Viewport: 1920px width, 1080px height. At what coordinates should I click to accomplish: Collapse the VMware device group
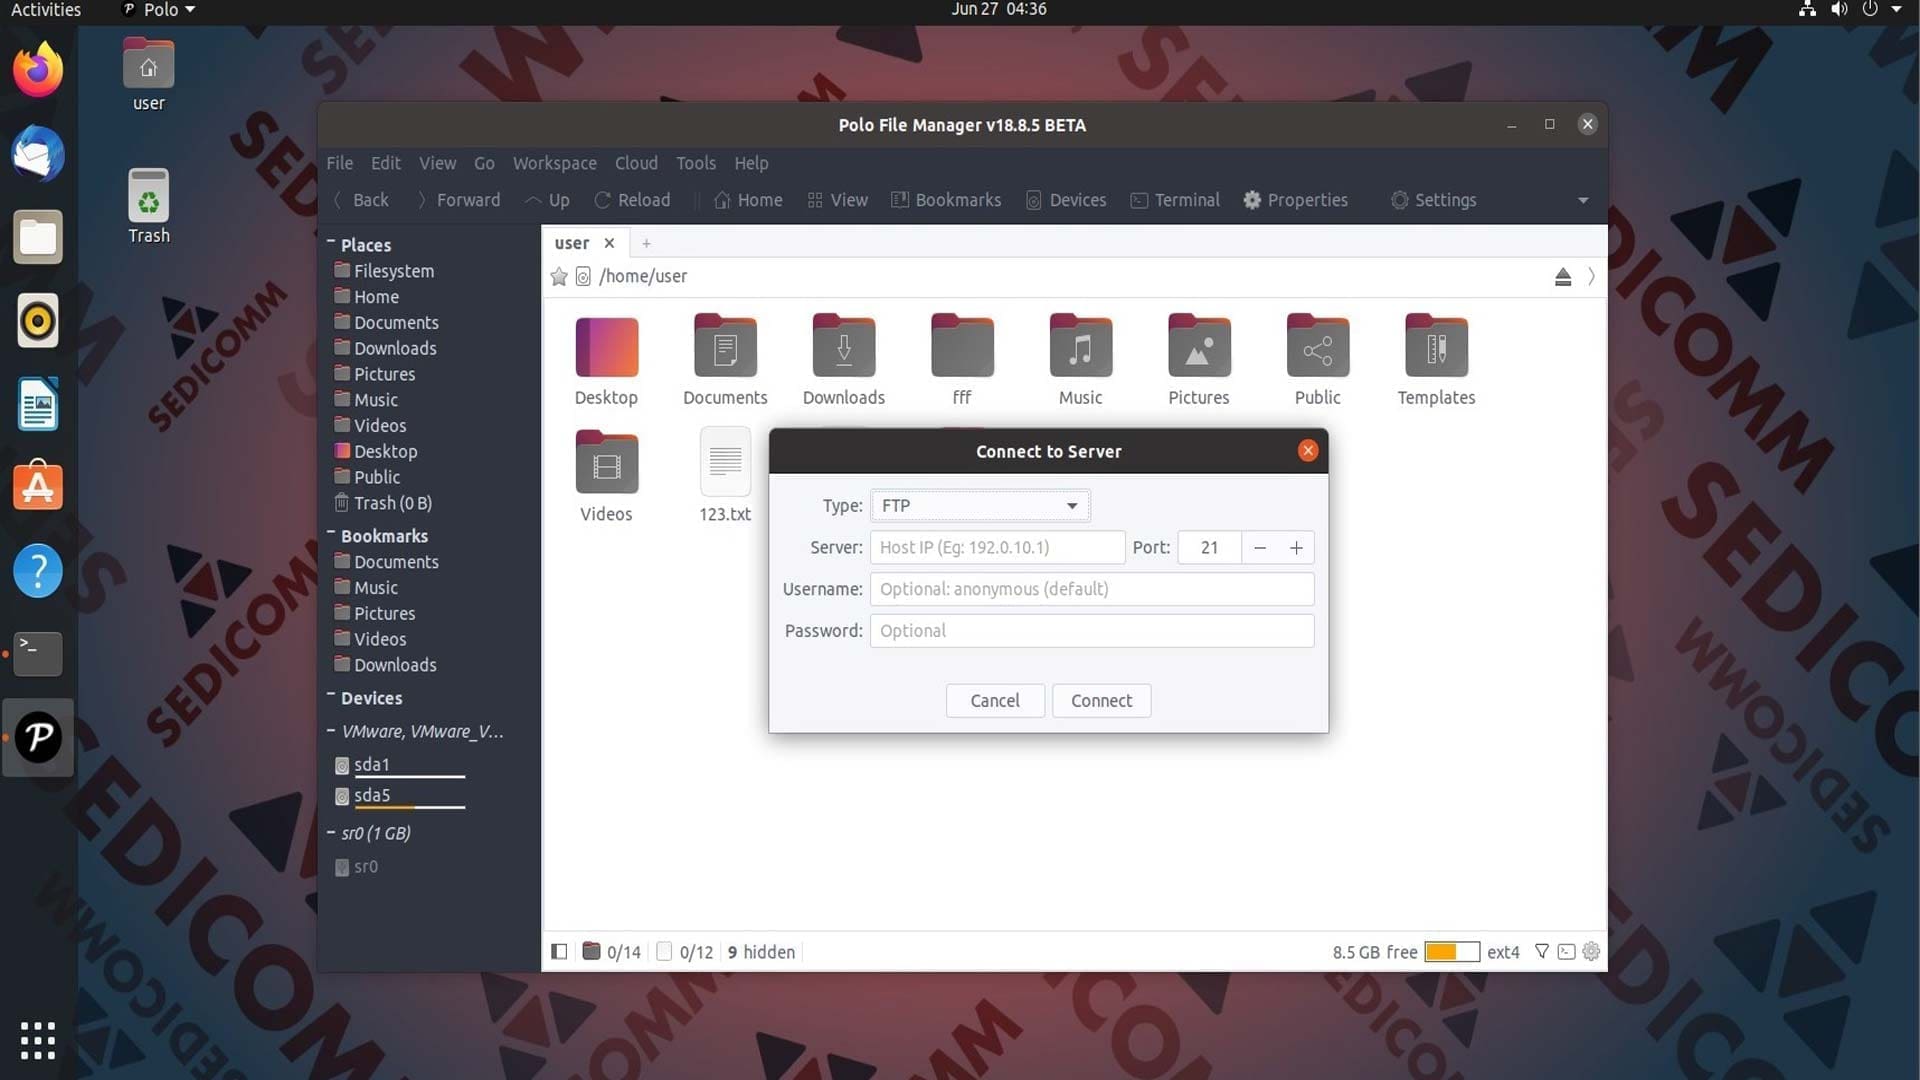(x=331, y=732)
